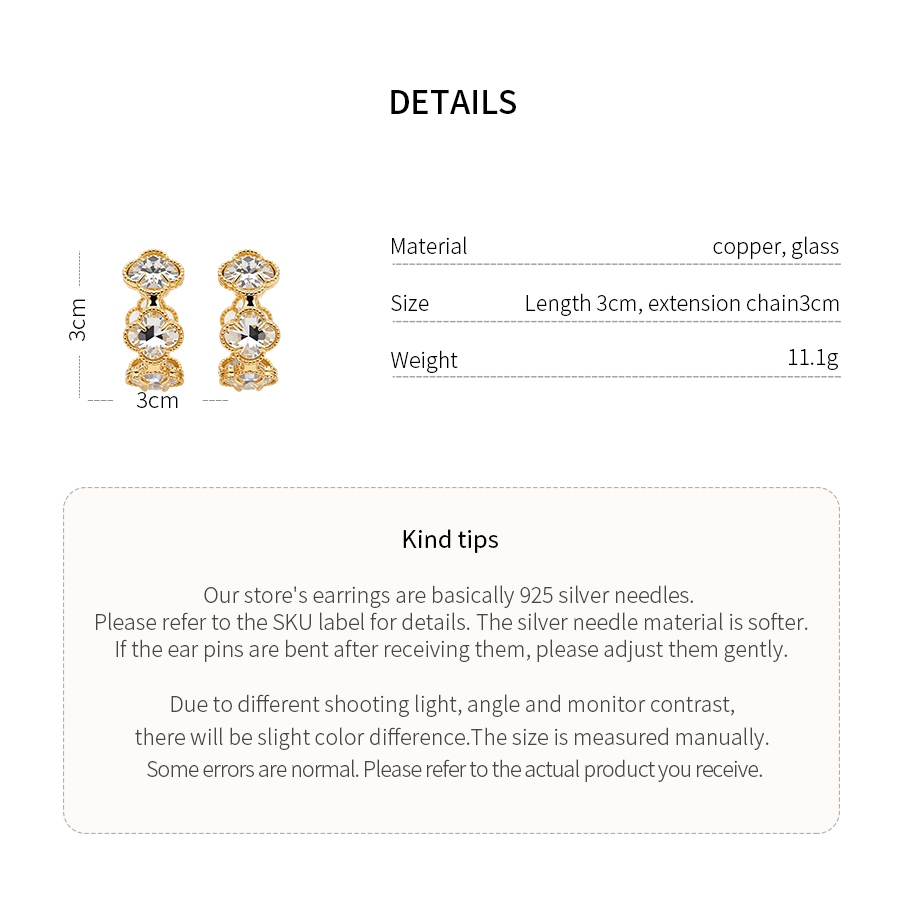
Task: Select the right earring image
Action: (x=249, y=320)
